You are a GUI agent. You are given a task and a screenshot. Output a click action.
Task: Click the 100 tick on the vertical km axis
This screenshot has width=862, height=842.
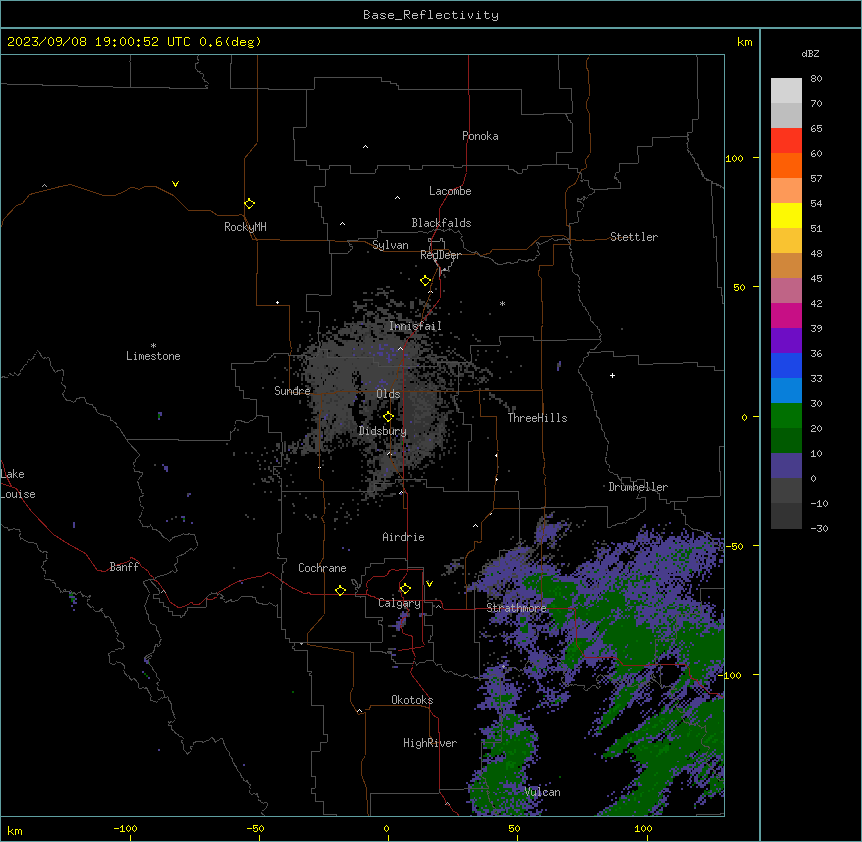click(x=734, y=158)
